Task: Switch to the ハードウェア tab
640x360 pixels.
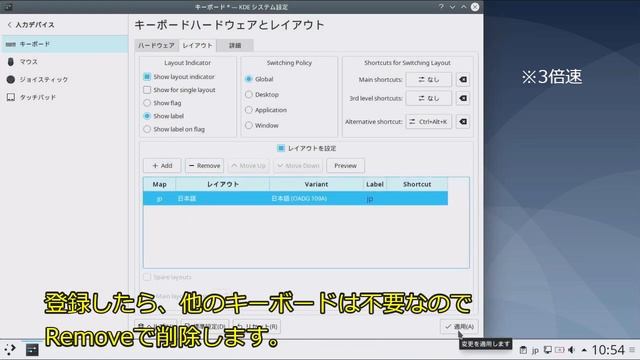Action: point(156,45)
